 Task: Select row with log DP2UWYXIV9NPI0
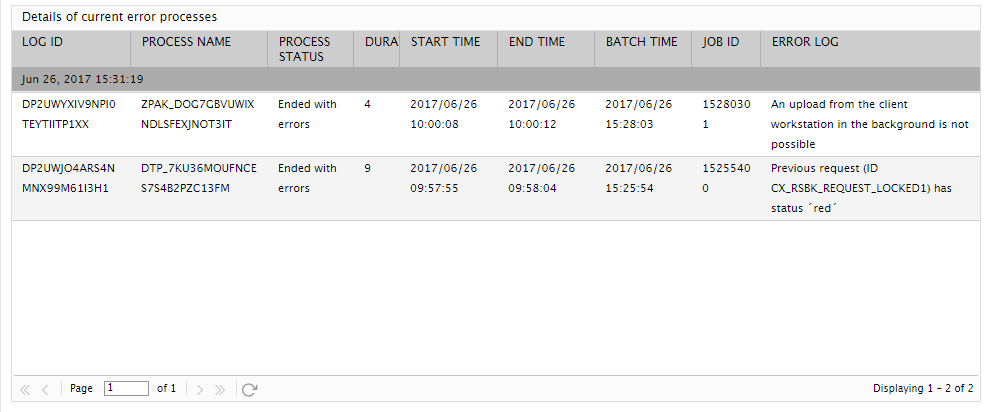496,124
